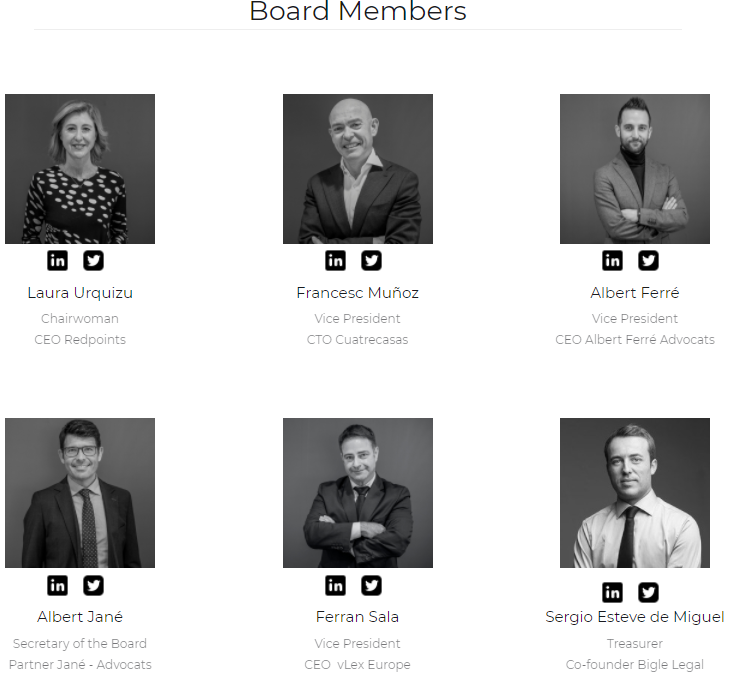This screenshot has height=673, width=729.
Task: Open Albert Ferré's Twitter icon
Action: pos(649,260)
